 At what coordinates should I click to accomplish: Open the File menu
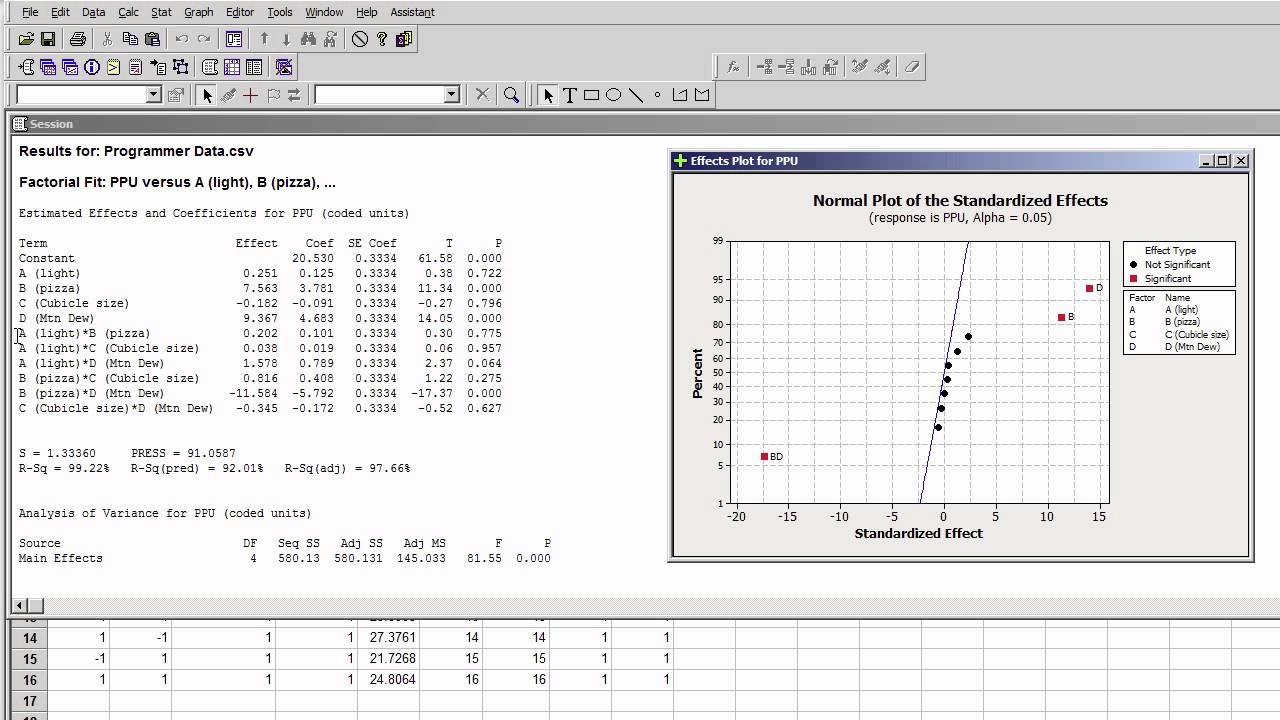[x=29, y=12]
